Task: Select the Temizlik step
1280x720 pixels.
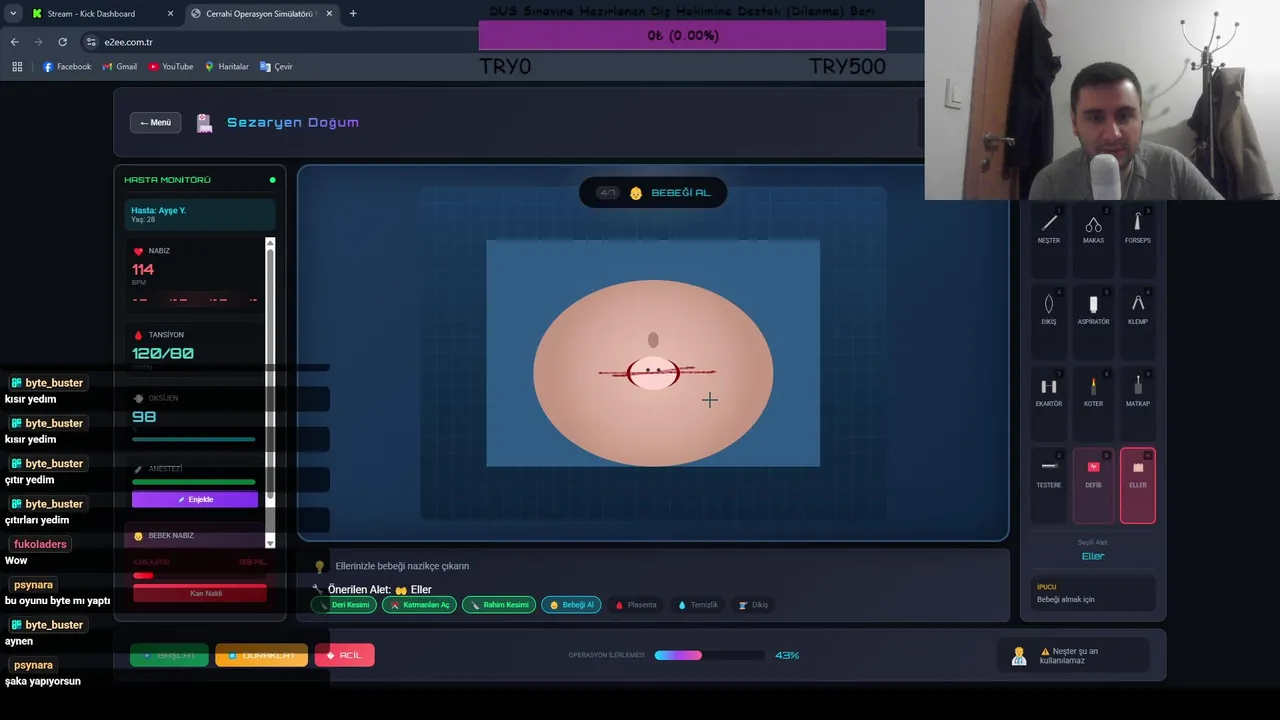Action: click(x=698, y=605)
